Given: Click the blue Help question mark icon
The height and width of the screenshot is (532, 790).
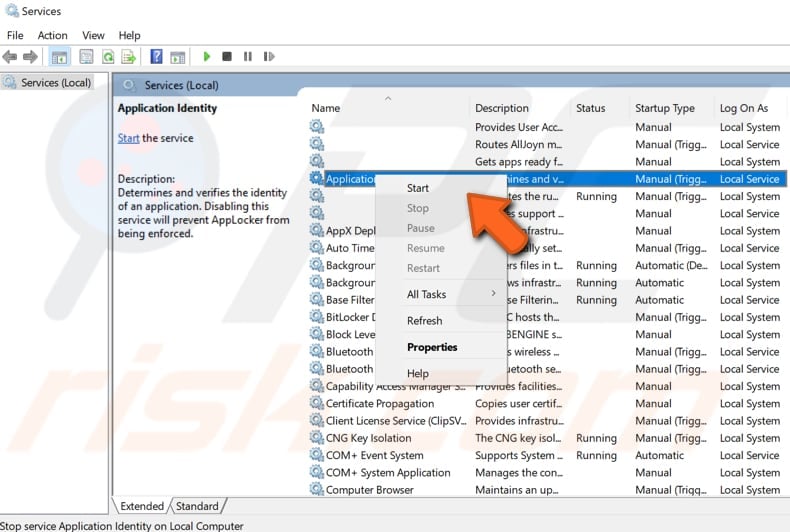Looking at the screenshot, I should [157, 56].
